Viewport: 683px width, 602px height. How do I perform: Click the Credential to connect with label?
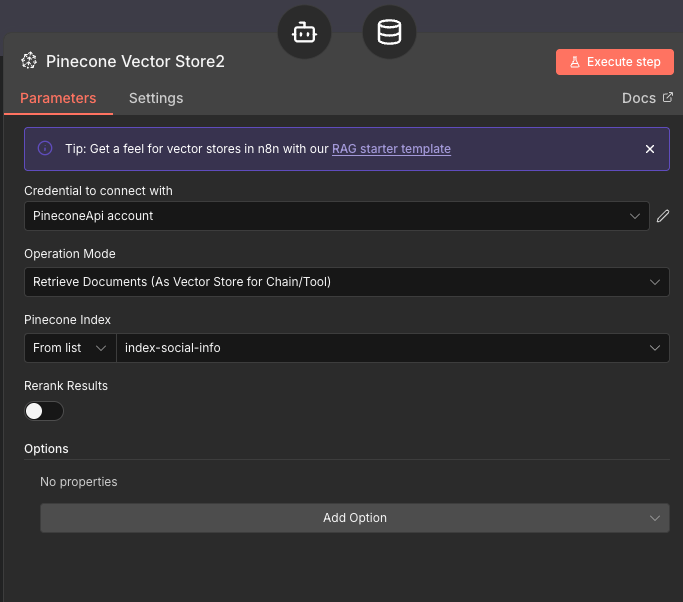click(x=98, y=191)
